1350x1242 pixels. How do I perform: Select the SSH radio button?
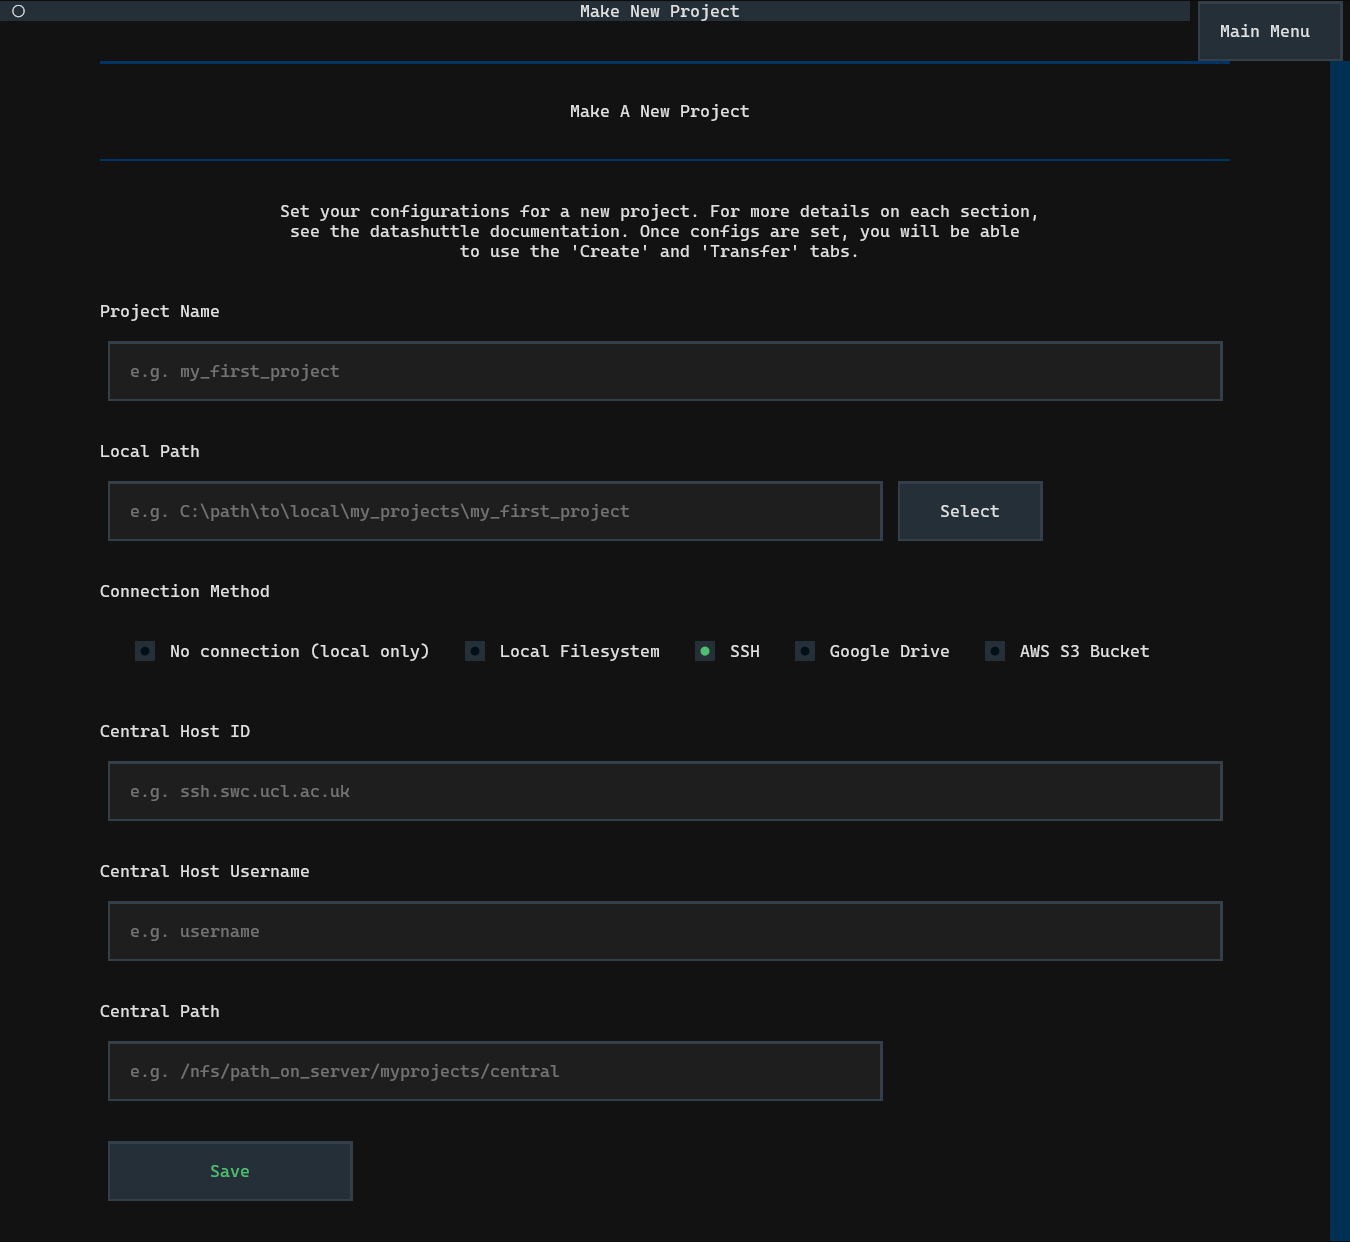point(705,651)
